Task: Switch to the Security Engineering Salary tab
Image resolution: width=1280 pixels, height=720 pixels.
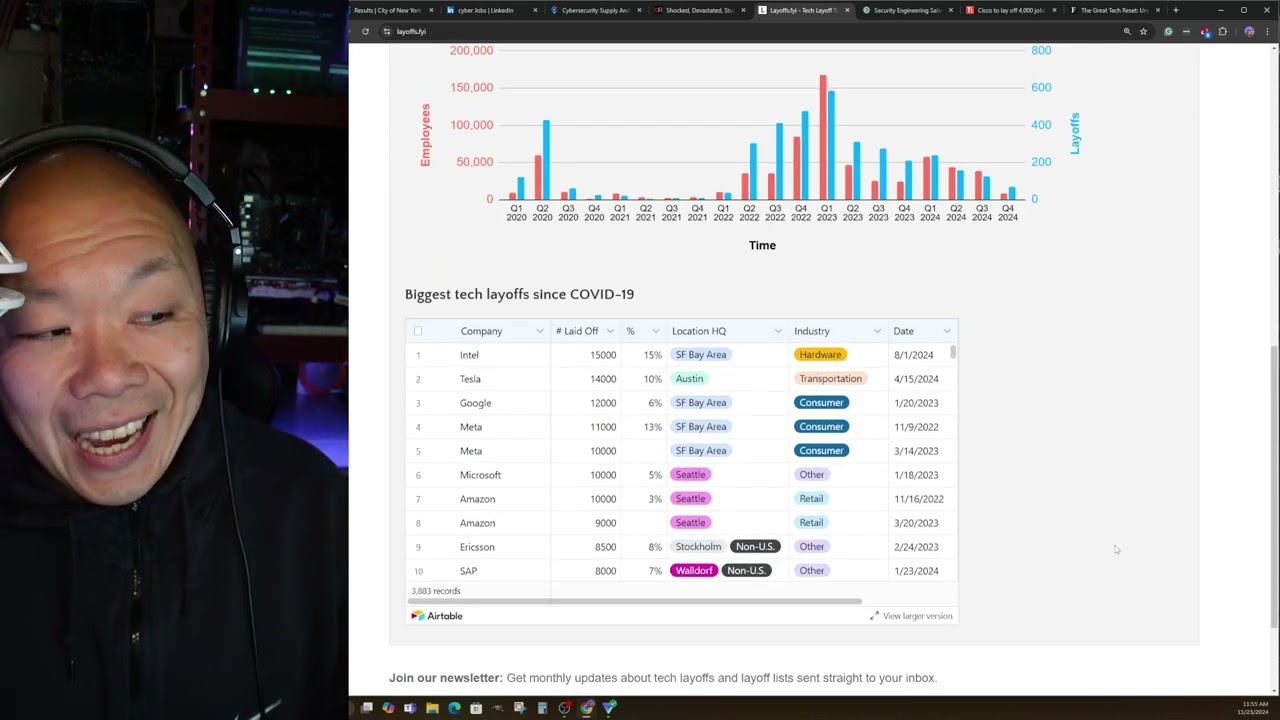Action: point(907,10)
